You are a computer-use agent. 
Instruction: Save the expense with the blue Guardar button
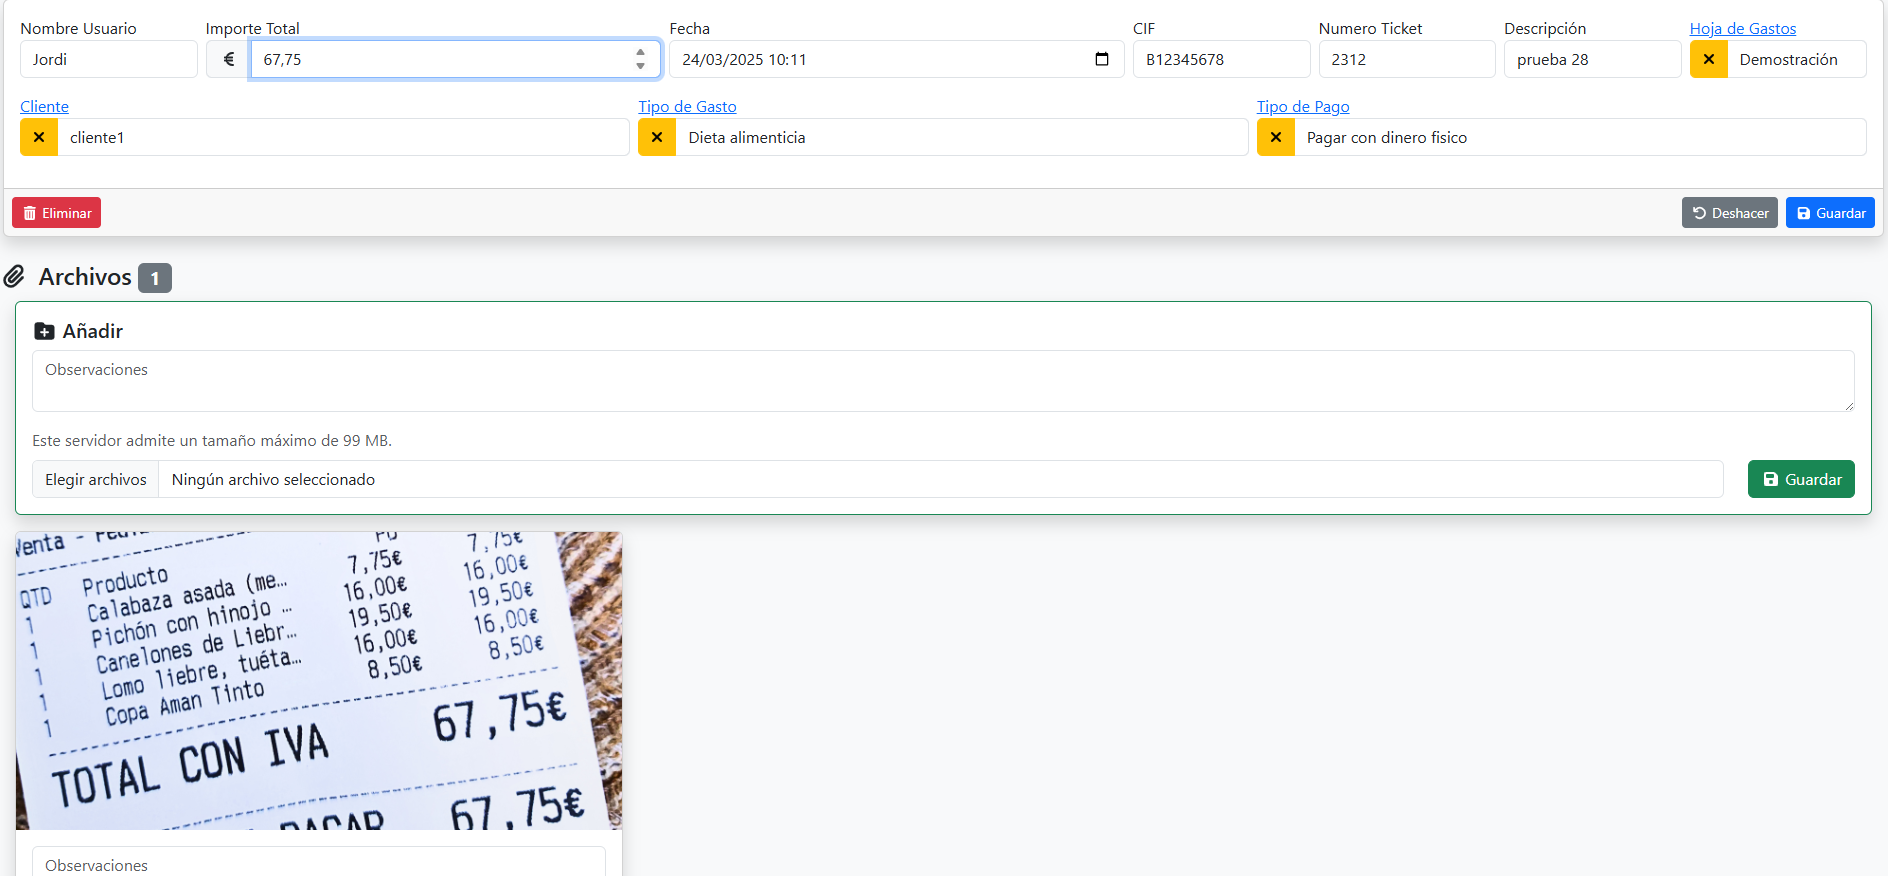click(x=1829, y=213)
